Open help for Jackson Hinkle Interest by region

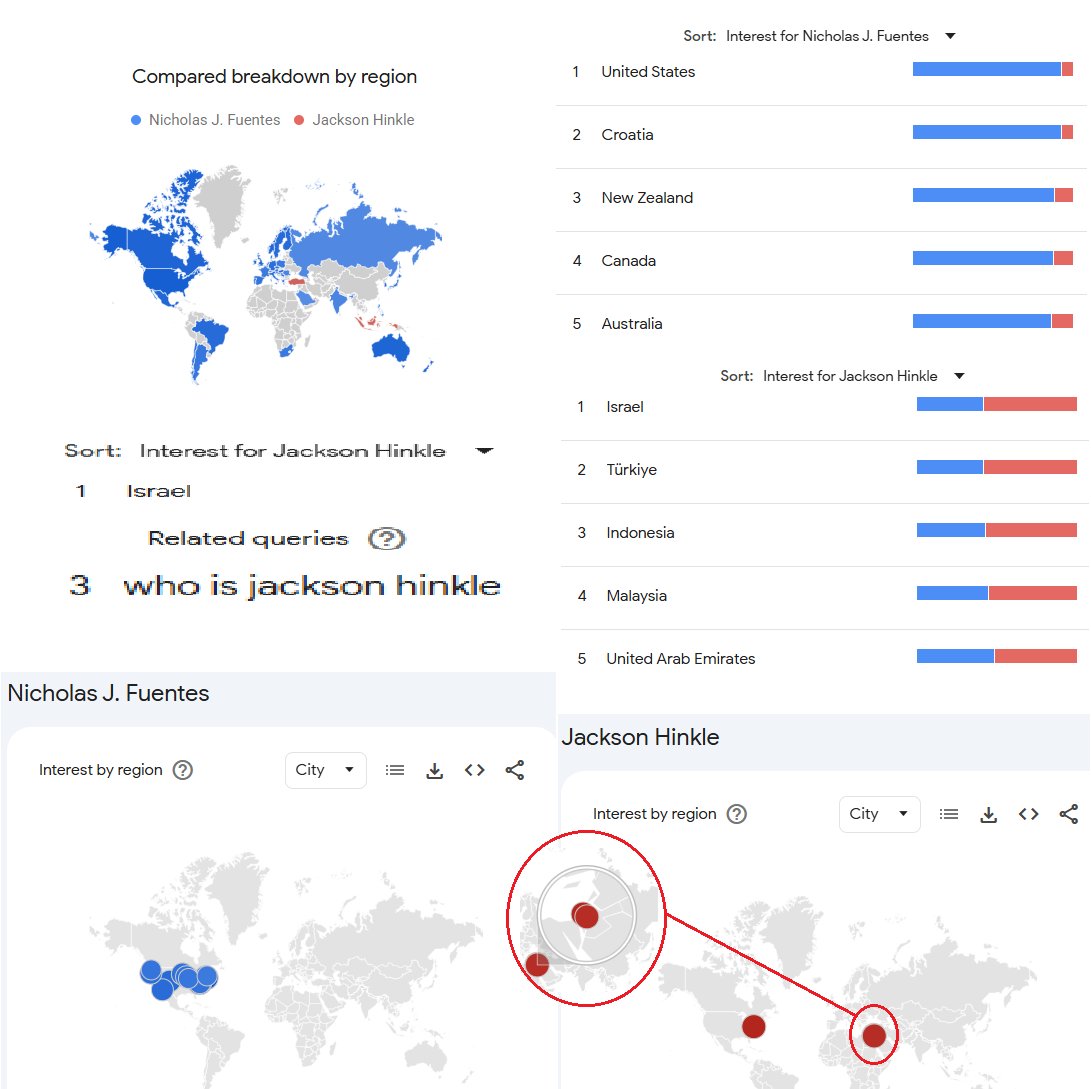[736, 813]
